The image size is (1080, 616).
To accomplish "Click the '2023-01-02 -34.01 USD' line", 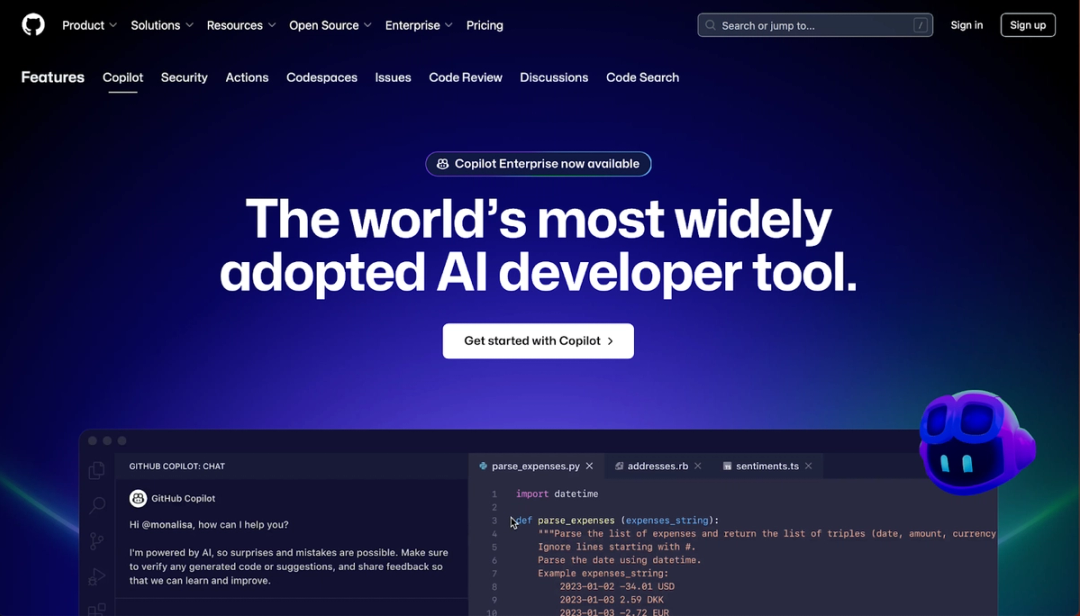I will [616, 586].
